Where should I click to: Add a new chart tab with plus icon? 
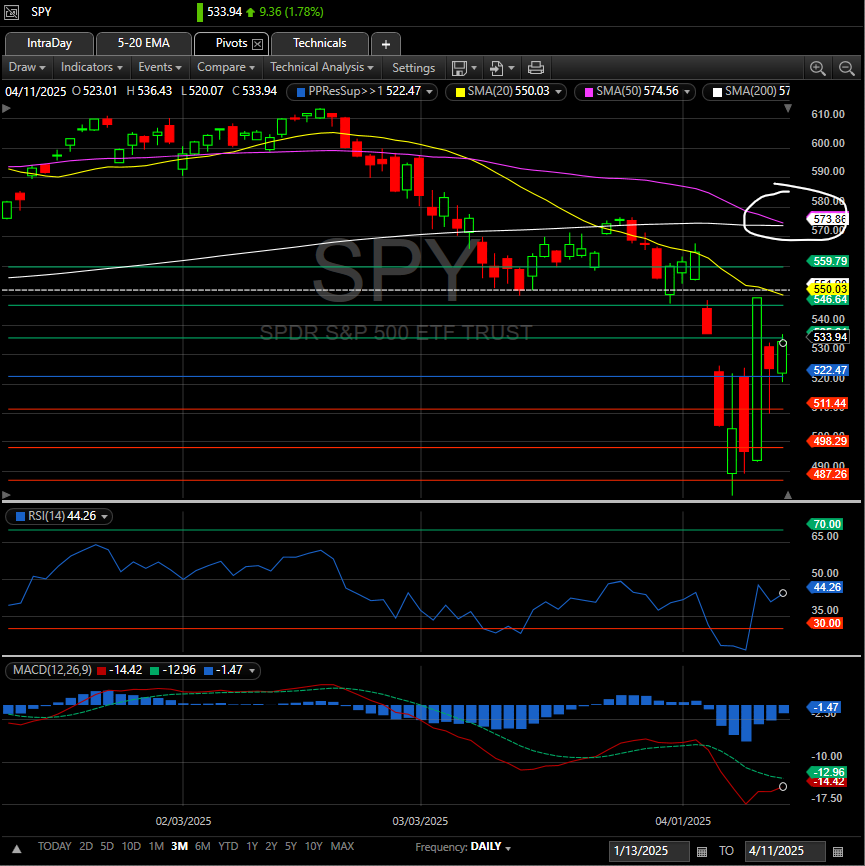[386, 44]
